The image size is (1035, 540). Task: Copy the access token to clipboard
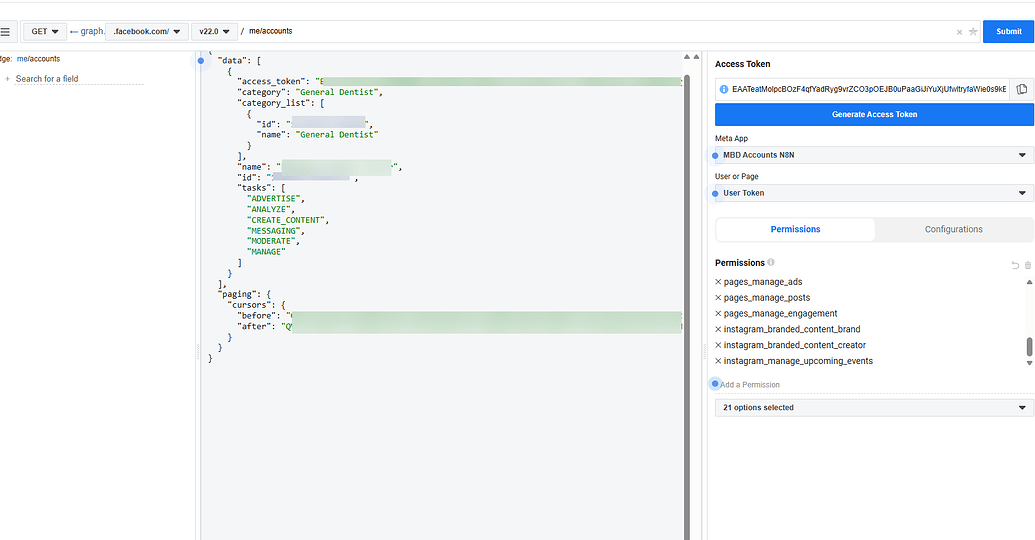tap(1021, 89)
